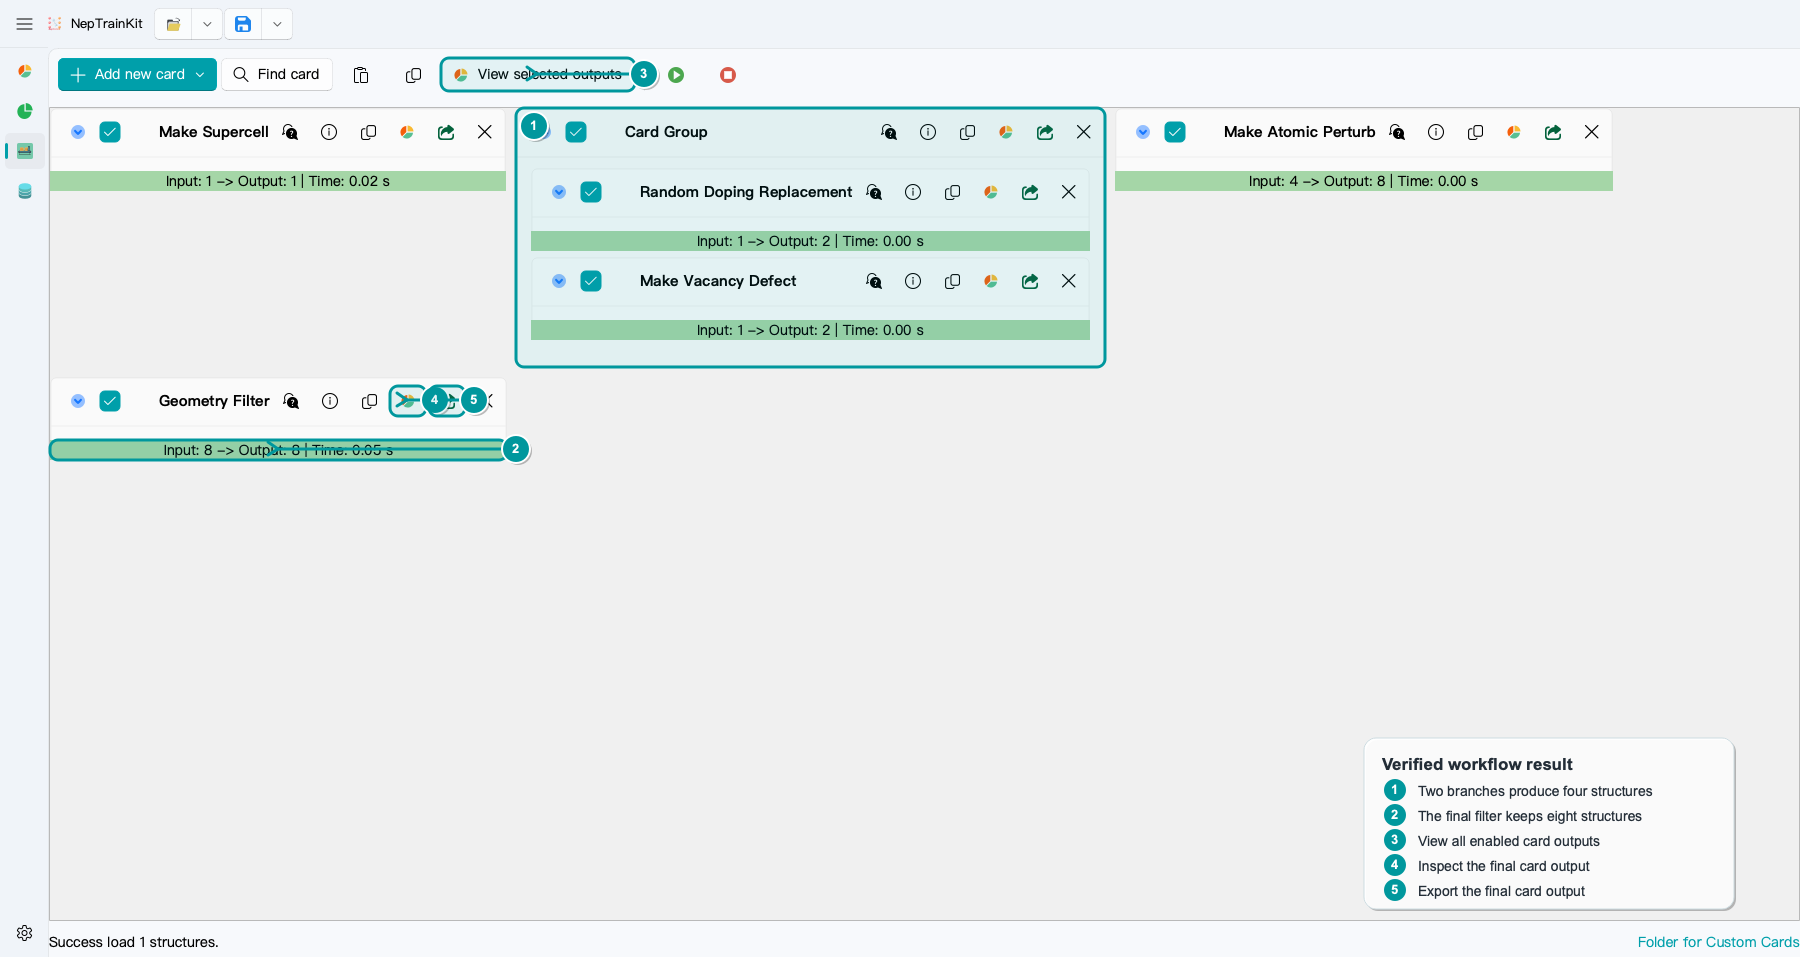1800x957 pixels.
Task: Open help query for Make Atomic Perturb
Action: (x=1397, y=132)
